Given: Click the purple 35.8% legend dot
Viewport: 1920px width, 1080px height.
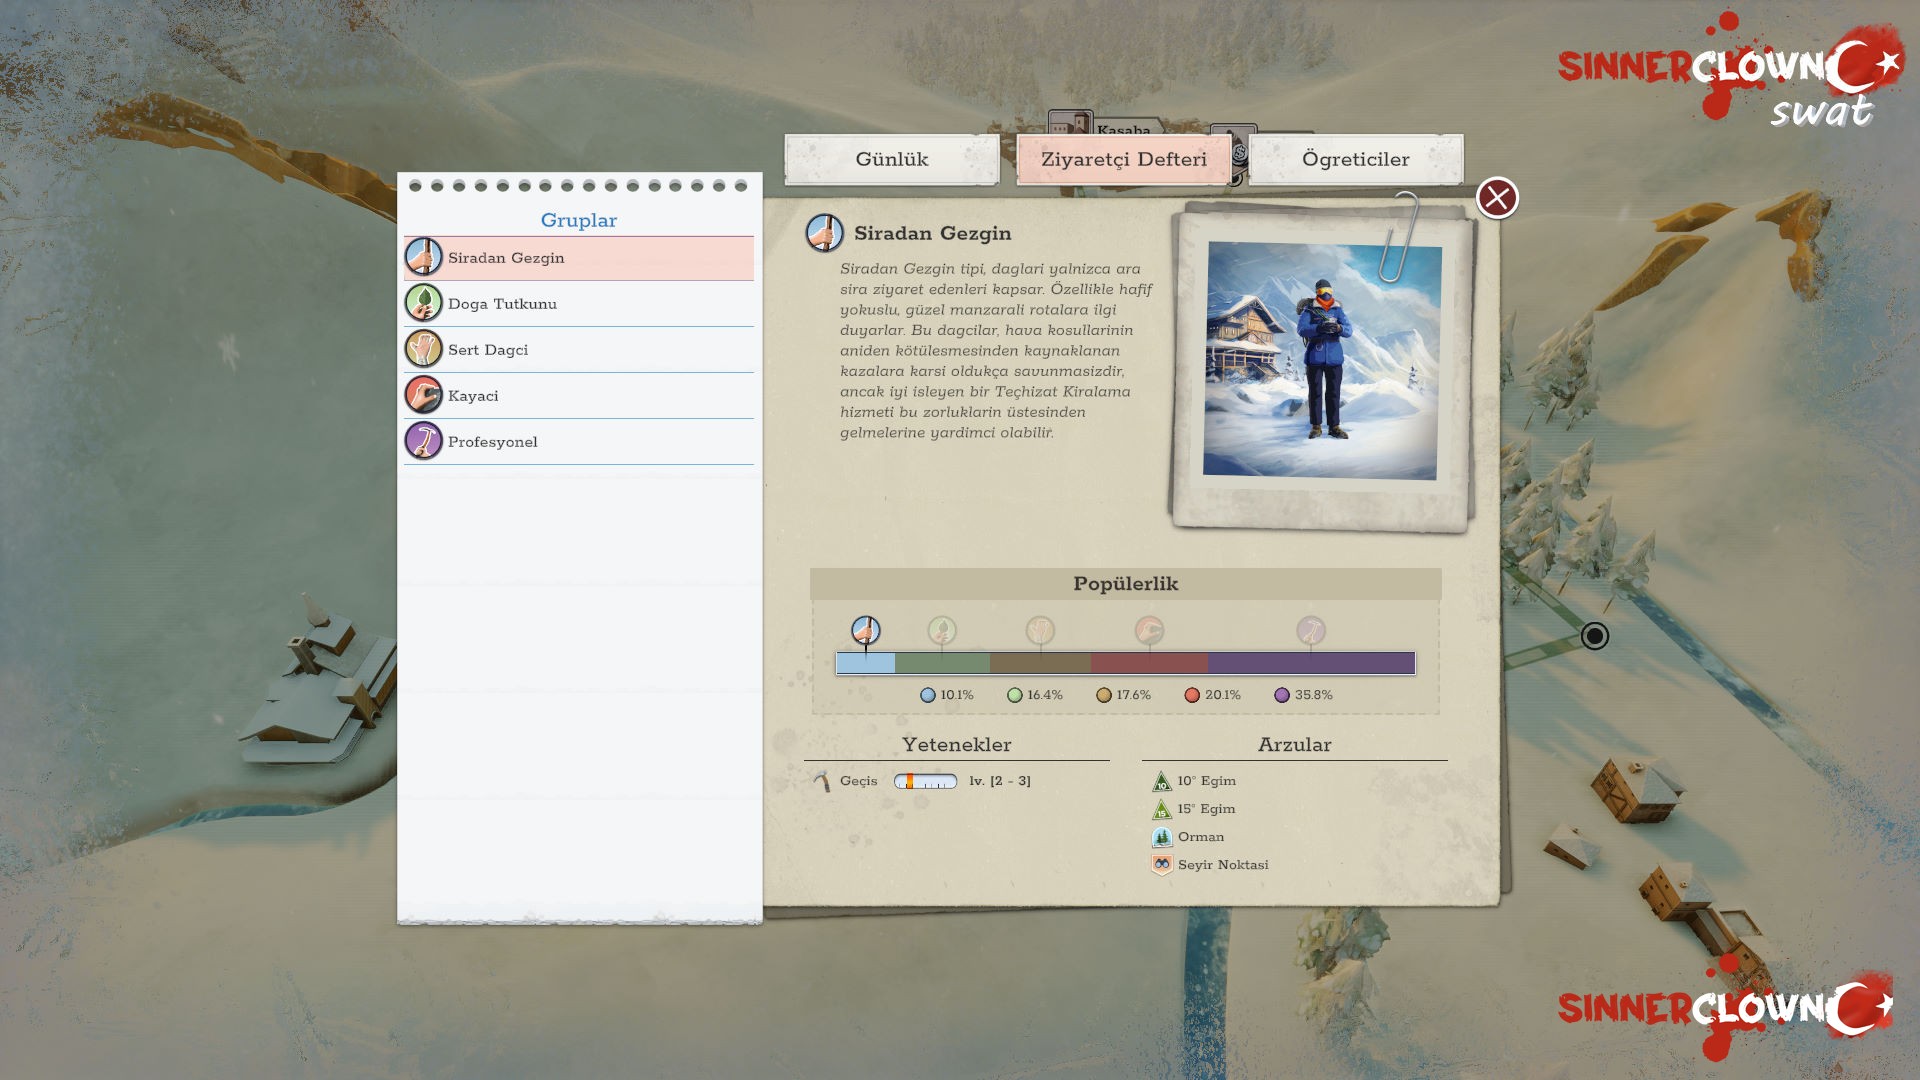Looking at the screenshot, I should coord(1282,695).
